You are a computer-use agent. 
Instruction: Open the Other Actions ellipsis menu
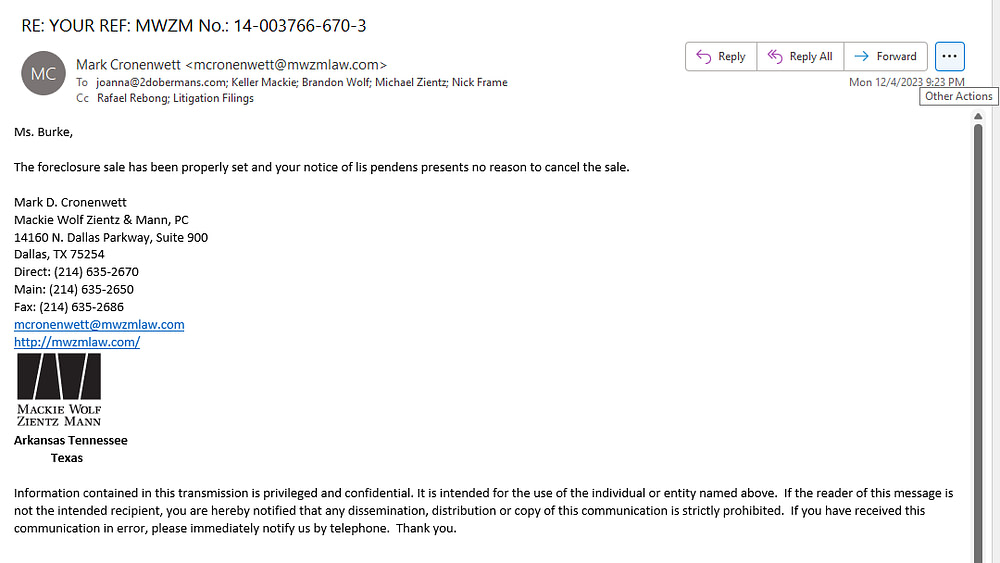pyautogui.click(x=950, y=57)
